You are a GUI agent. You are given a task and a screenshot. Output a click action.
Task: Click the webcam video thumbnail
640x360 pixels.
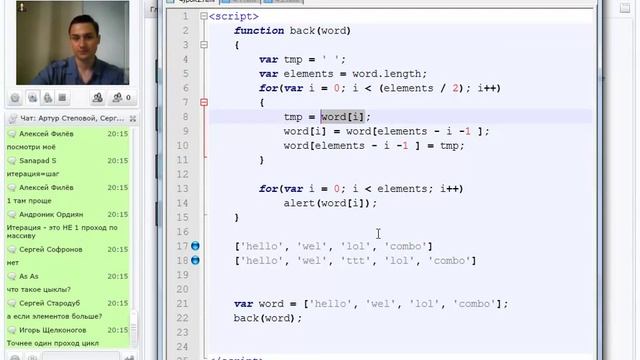click(73, 42)
